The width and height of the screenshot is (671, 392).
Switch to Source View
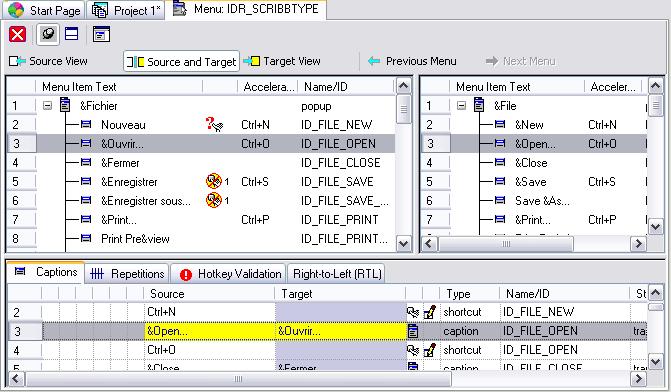click(x=48, y=61)
